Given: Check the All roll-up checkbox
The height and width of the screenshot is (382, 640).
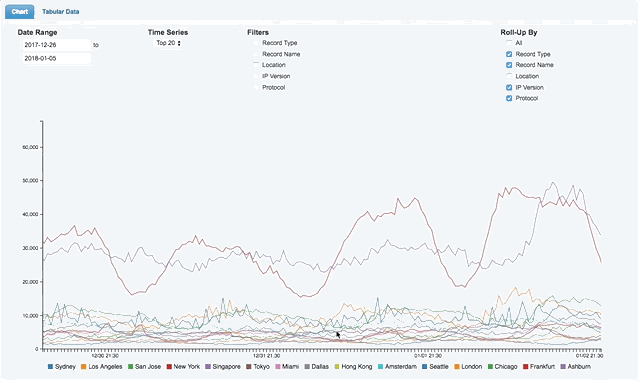Looking at the screenshot, I should [x=509, y=43].
